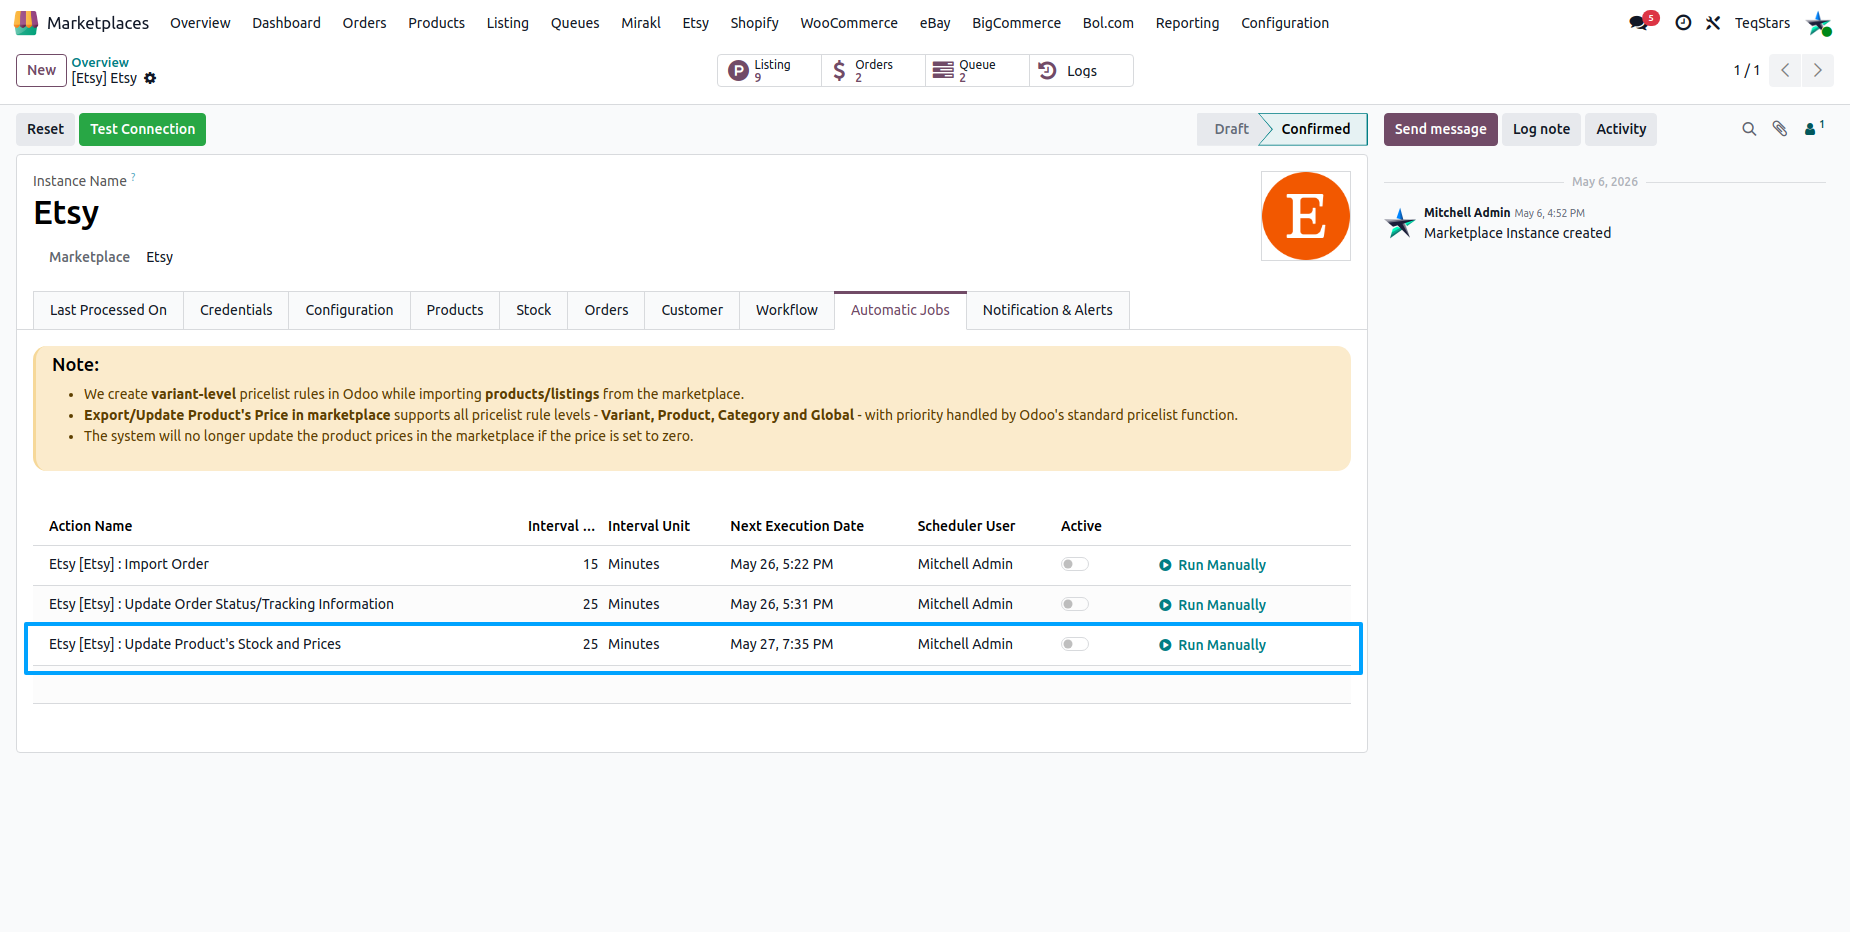
Task: Switch to the form's Orders tab
Action: click(x=606, y=310)
